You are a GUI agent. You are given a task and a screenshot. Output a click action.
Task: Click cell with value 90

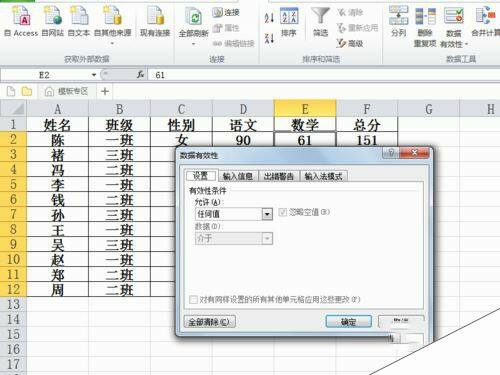click(243, 140)
